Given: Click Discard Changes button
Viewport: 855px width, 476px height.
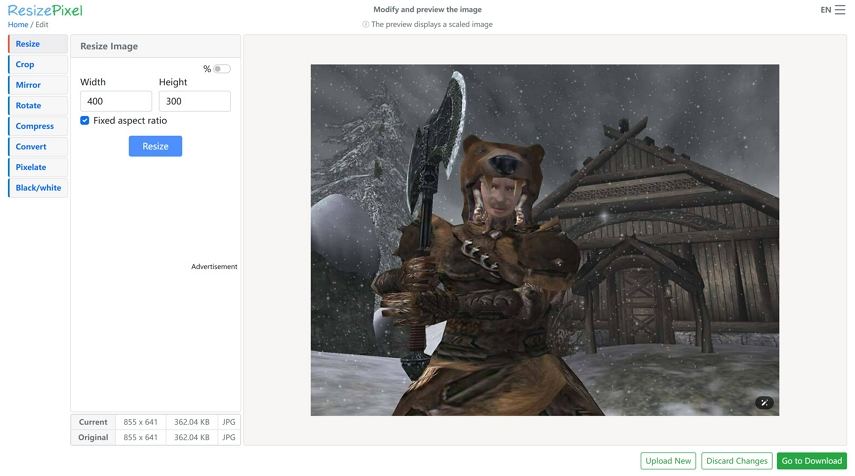Looking at the screenshot, I should [737, 461].
